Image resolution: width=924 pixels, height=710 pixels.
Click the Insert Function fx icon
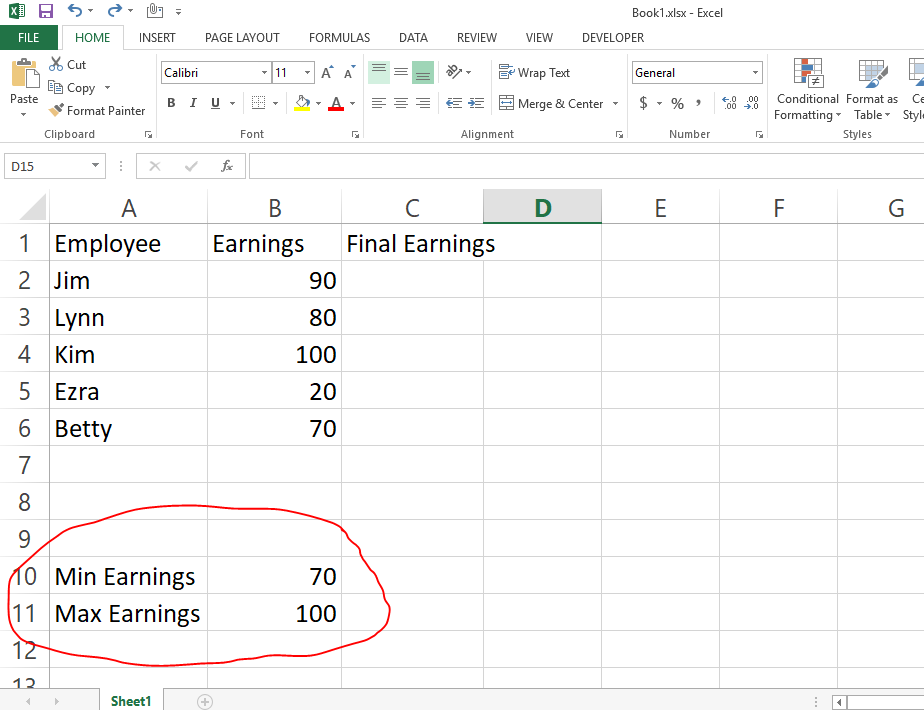(x=227, y=166)
